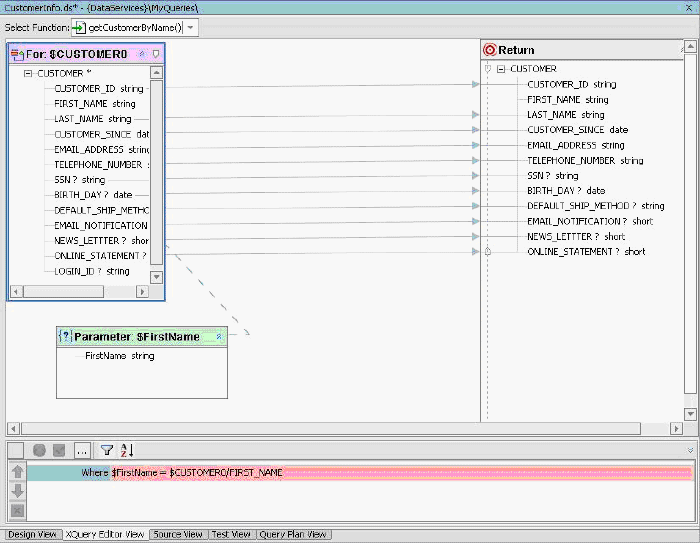Image resolution: width=700 pixels, height=543 pixels.
Task: Click the Parameter $FirstName question-mark icon
Action: click(65, 336)
